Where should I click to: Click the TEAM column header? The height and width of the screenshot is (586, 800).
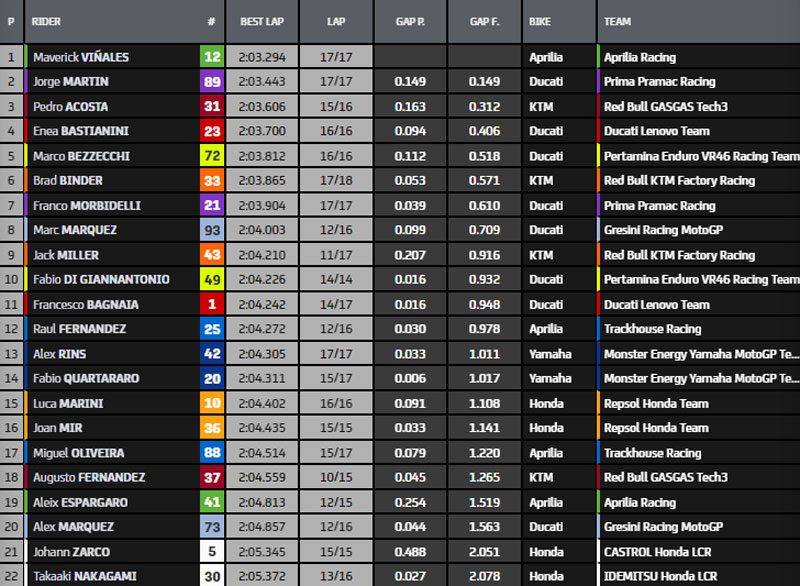pos(619,21)
